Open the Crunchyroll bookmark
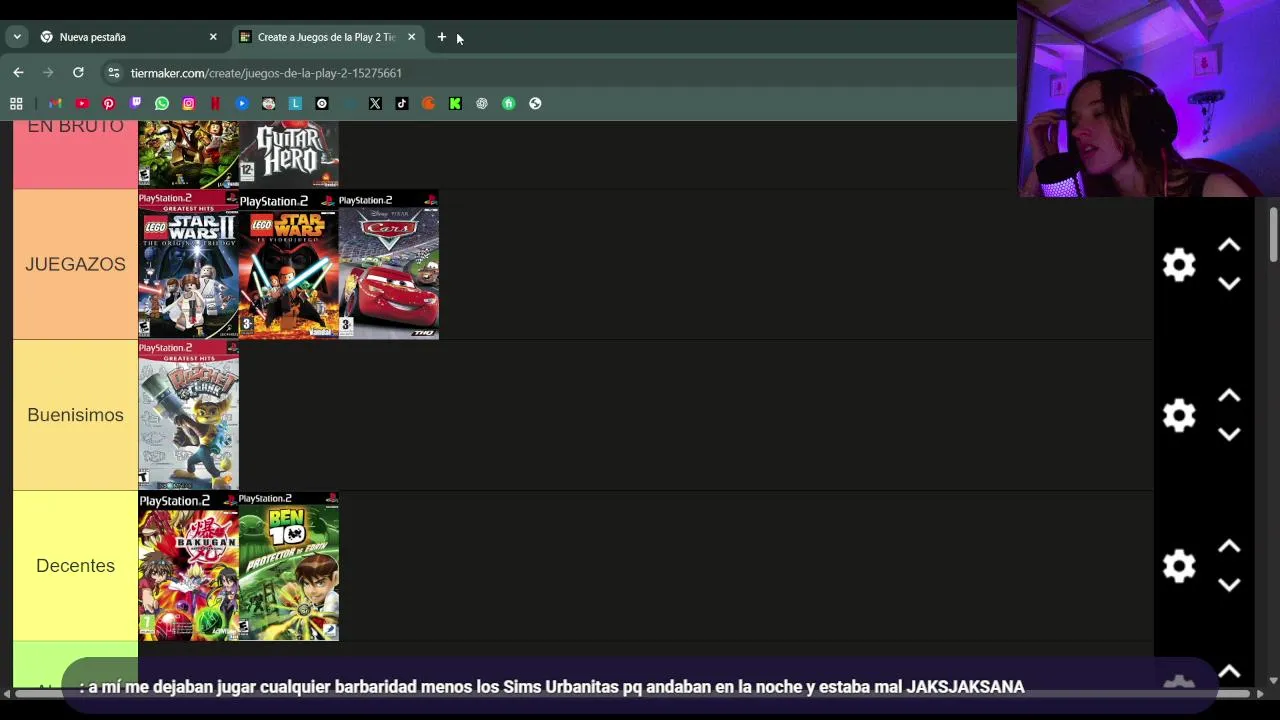 (x=428, y=103)
